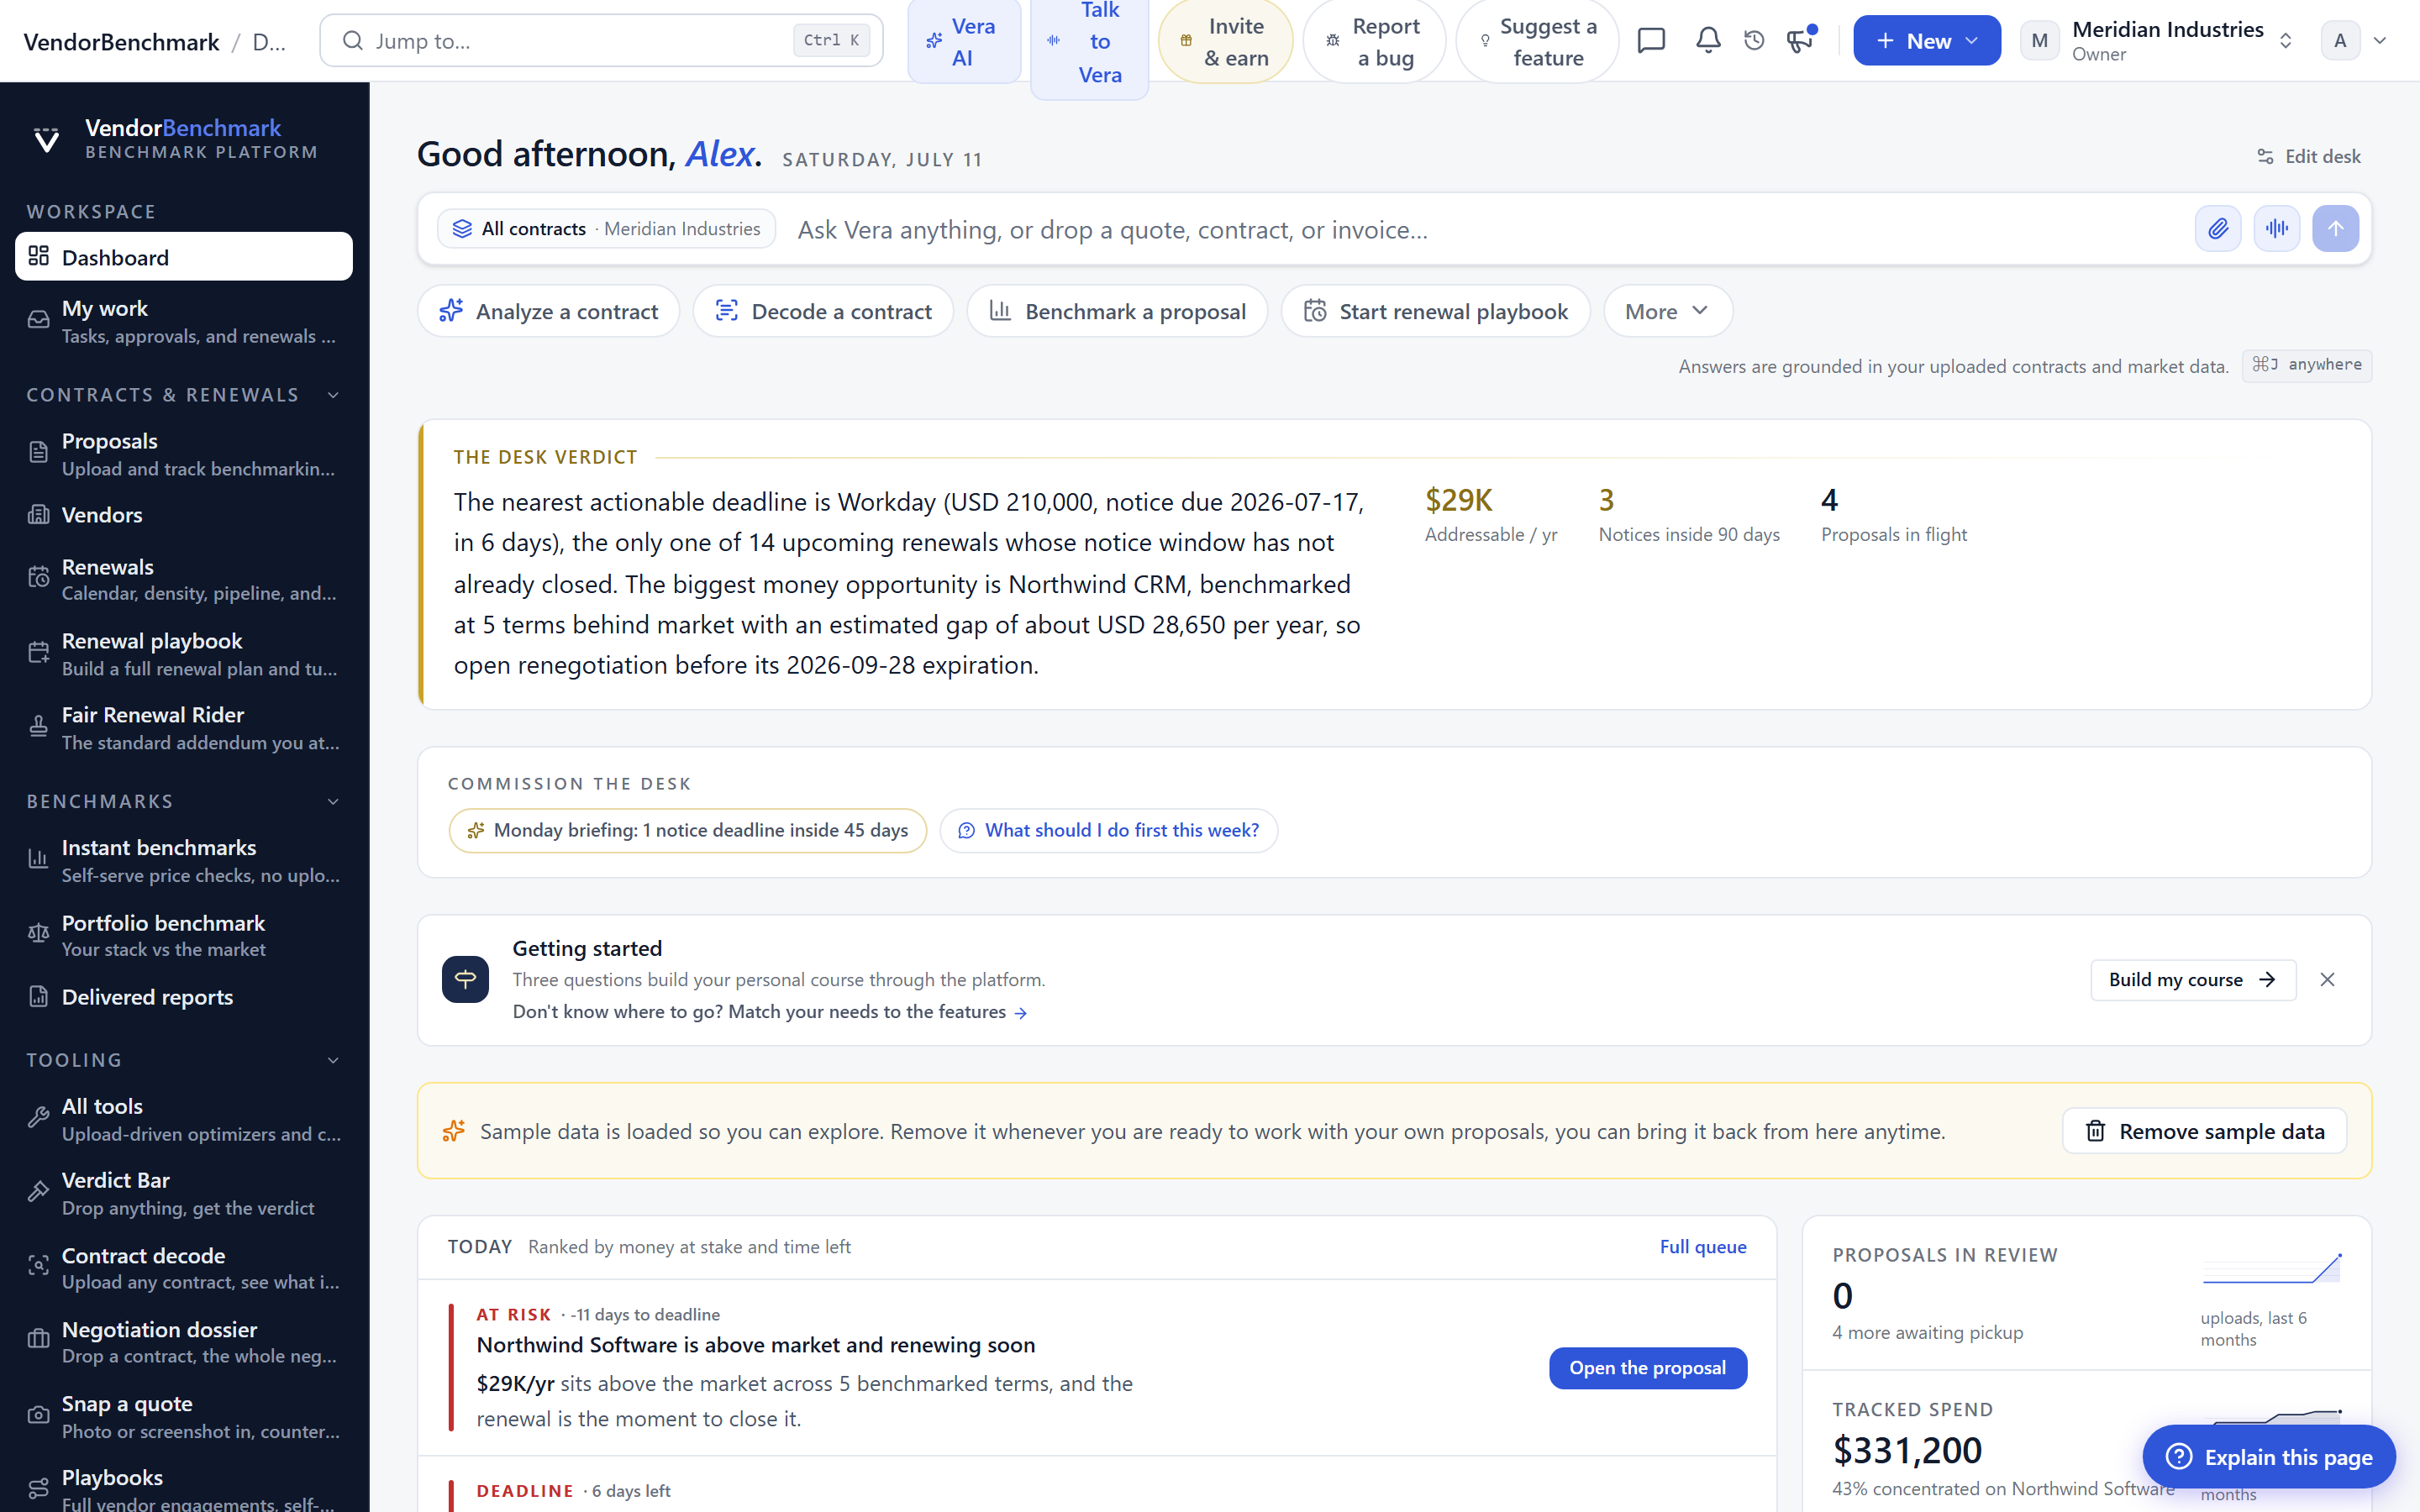Open the More actions dropdown
2420x1512 pixels.
(x=1667, y=311)
